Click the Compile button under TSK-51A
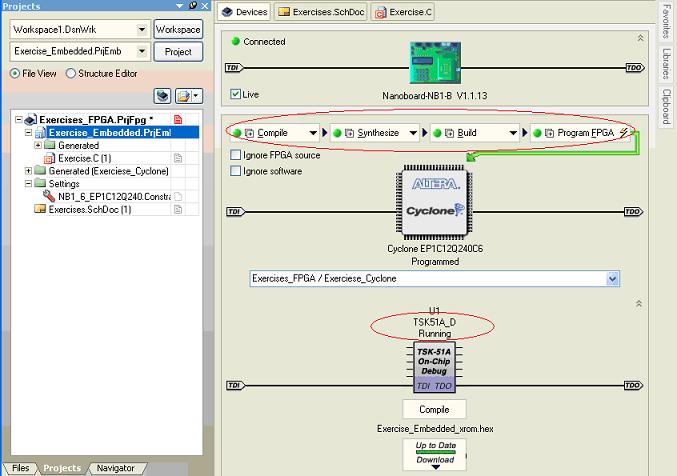Image resolution: width=677 pixels, height=476 pixels. pyautogui.click(x=434, y=409)
